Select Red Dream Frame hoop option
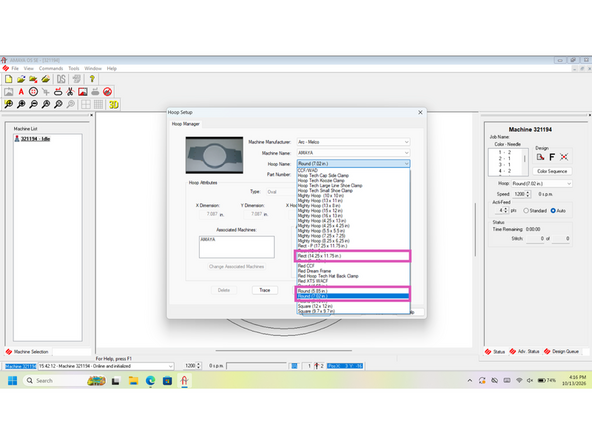Image resolution: width=592 pixels, height=444 pixels. click(353, 271)
